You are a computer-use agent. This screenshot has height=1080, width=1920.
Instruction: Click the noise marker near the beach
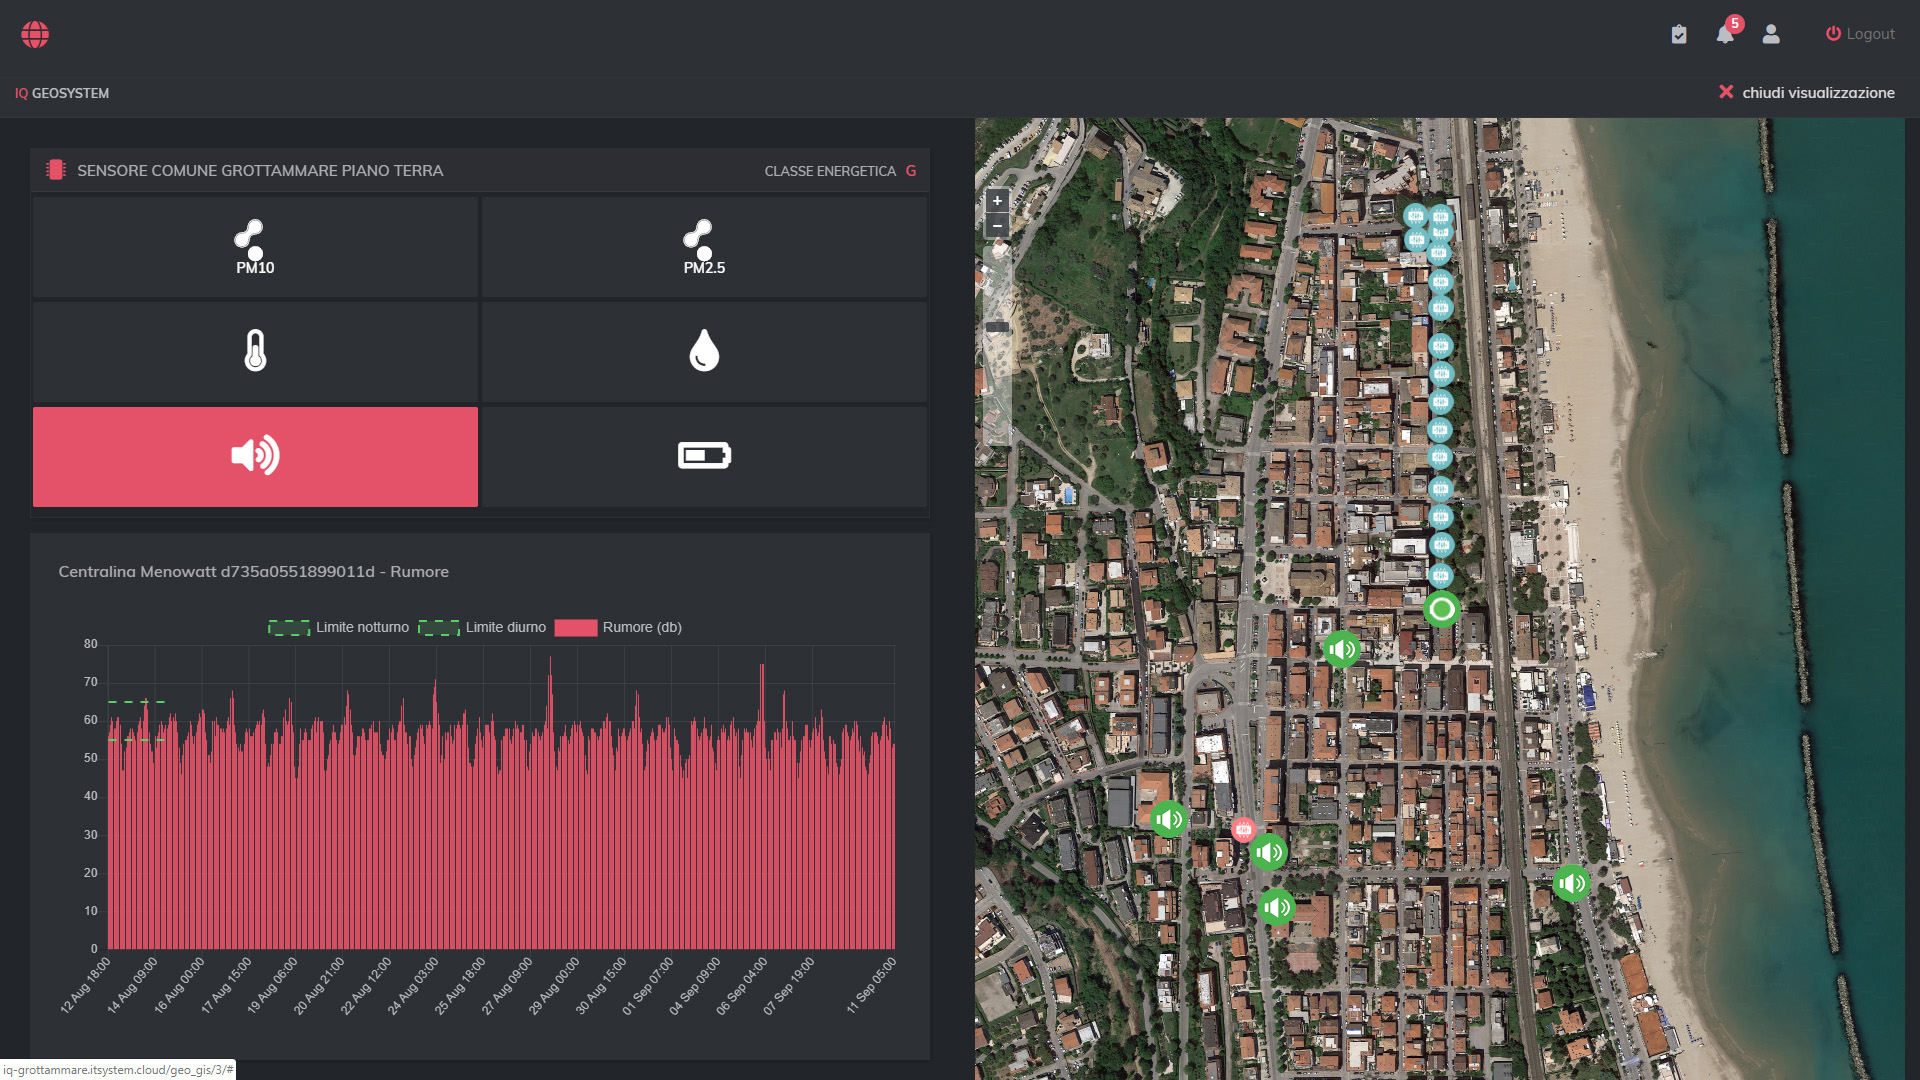pos(1572,884)
